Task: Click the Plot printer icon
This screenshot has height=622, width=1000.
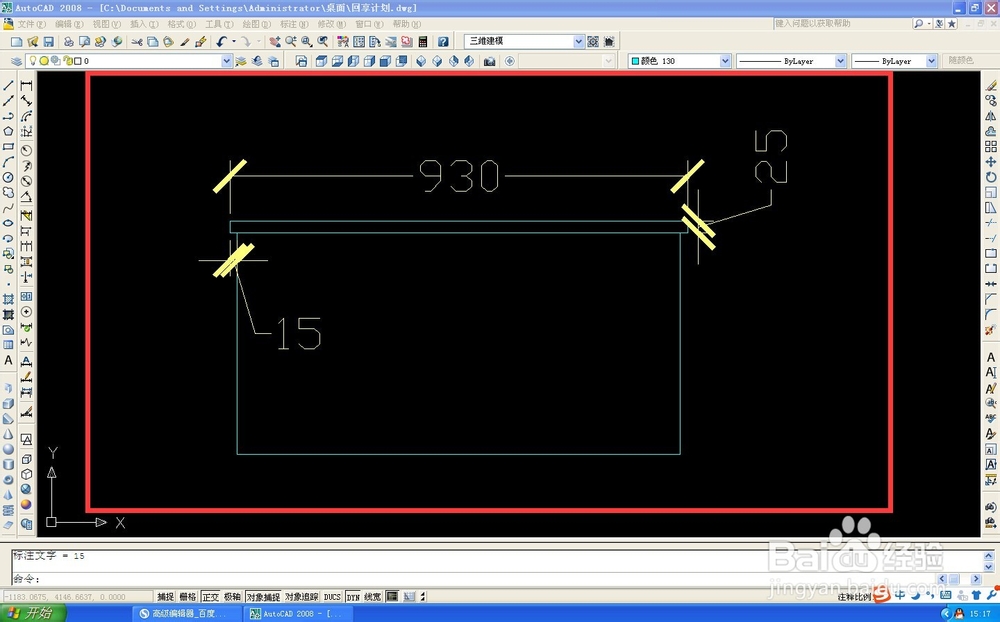Action: pyautogui.click(x=68, y=42)
